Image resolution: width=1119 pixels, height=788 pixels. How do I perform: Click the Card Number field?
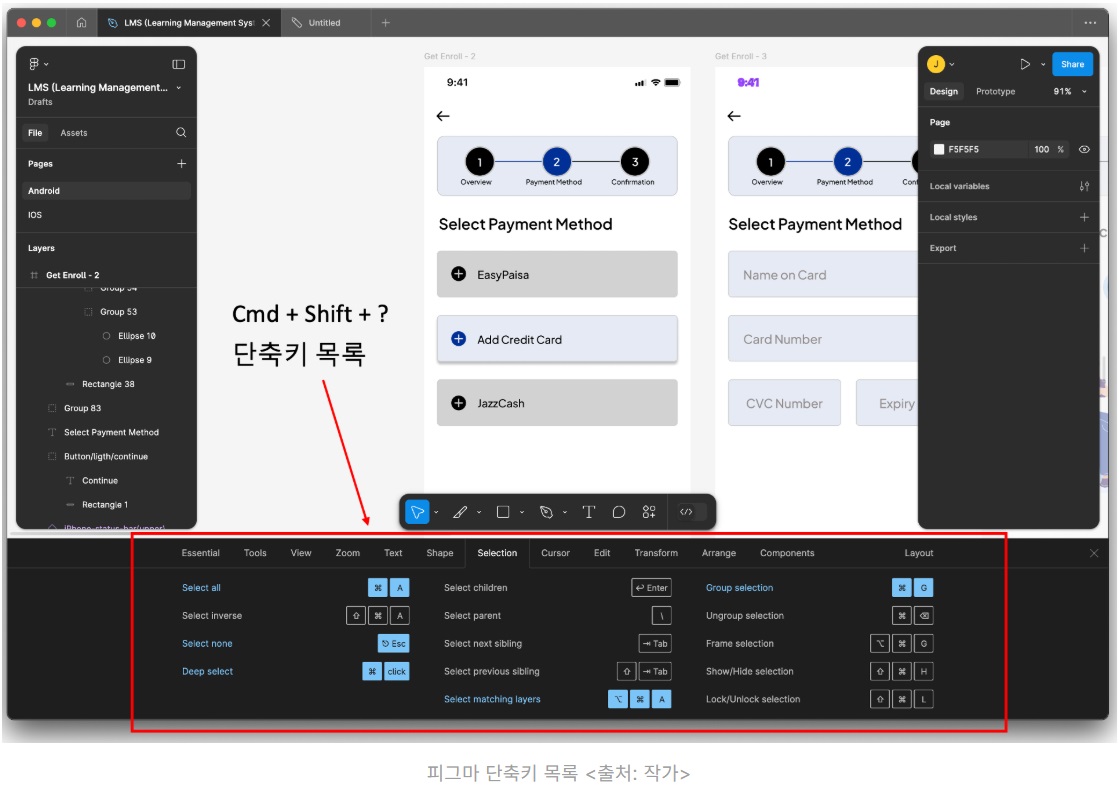823,339
